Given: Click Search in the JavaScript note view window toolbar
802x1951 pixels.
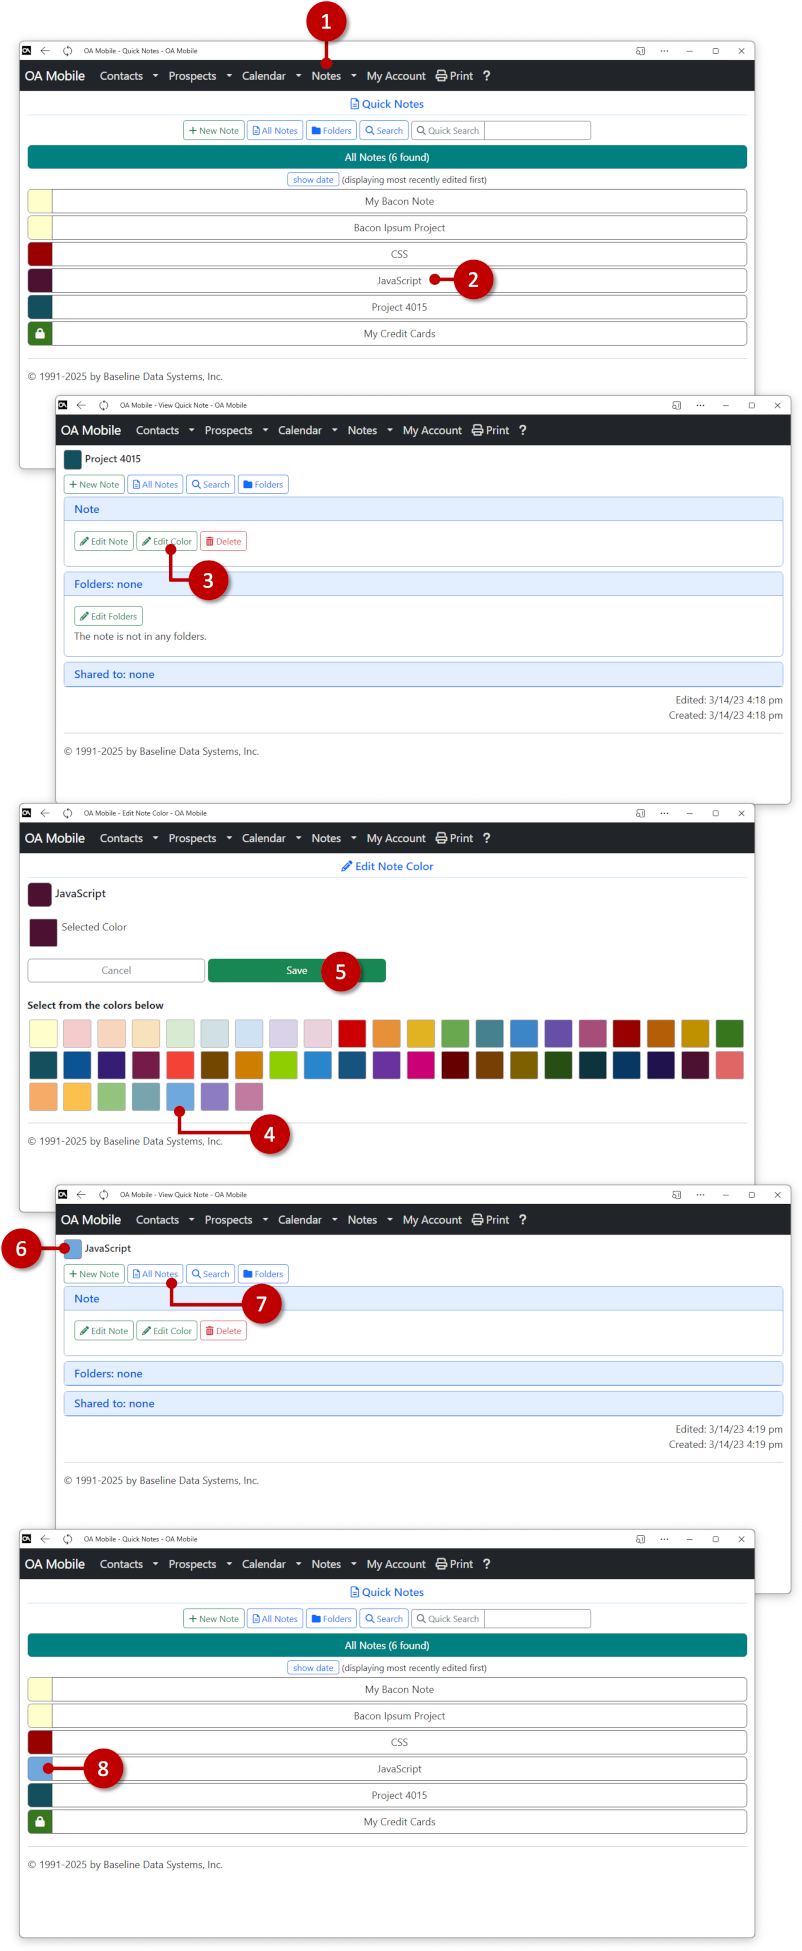Looking at the screenshot, I should tap(211, 1274).
